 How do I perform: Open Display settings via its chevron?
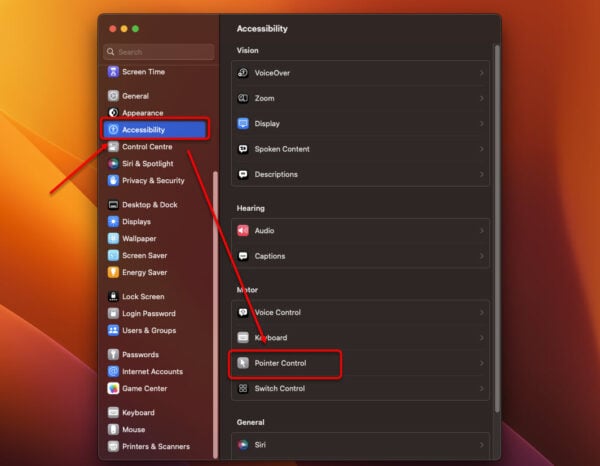(482, 124)
